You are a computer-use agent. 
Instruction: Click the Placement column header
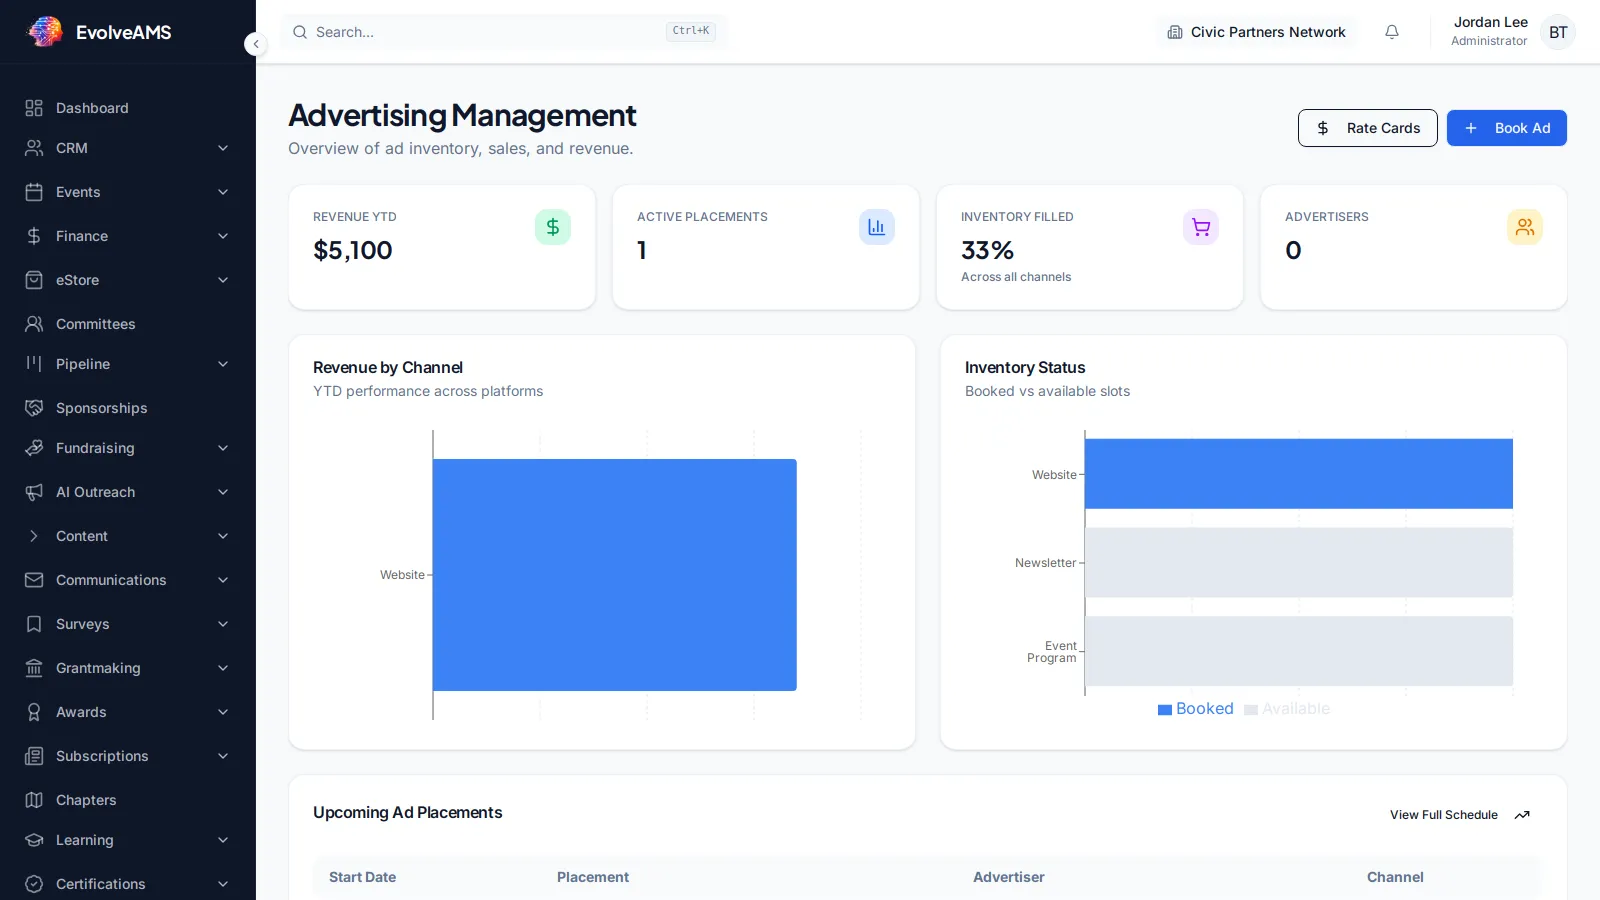[x=593, y=877]
